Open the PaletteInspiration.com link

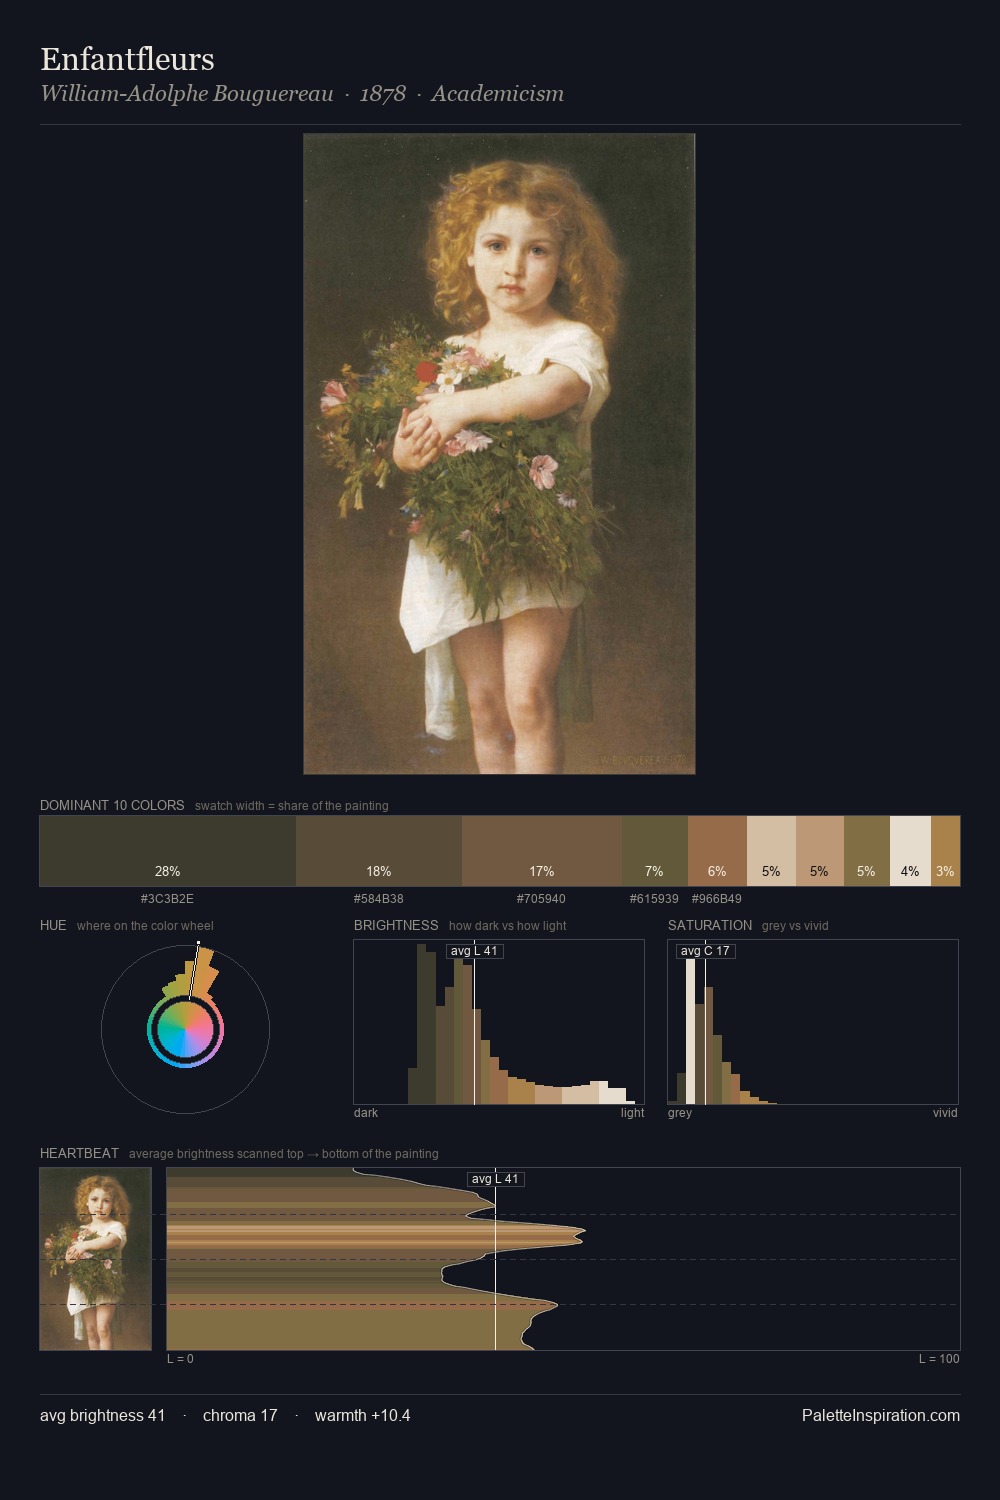881,1415
